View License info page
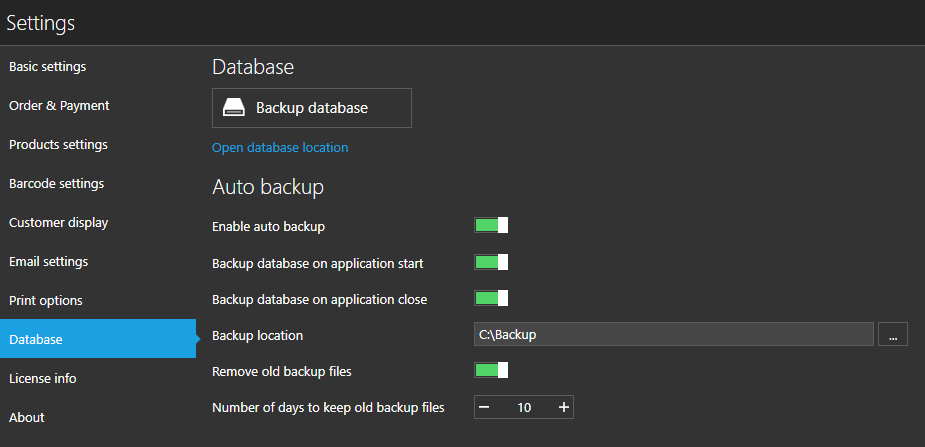925x447 pixels. click(43, 379)
